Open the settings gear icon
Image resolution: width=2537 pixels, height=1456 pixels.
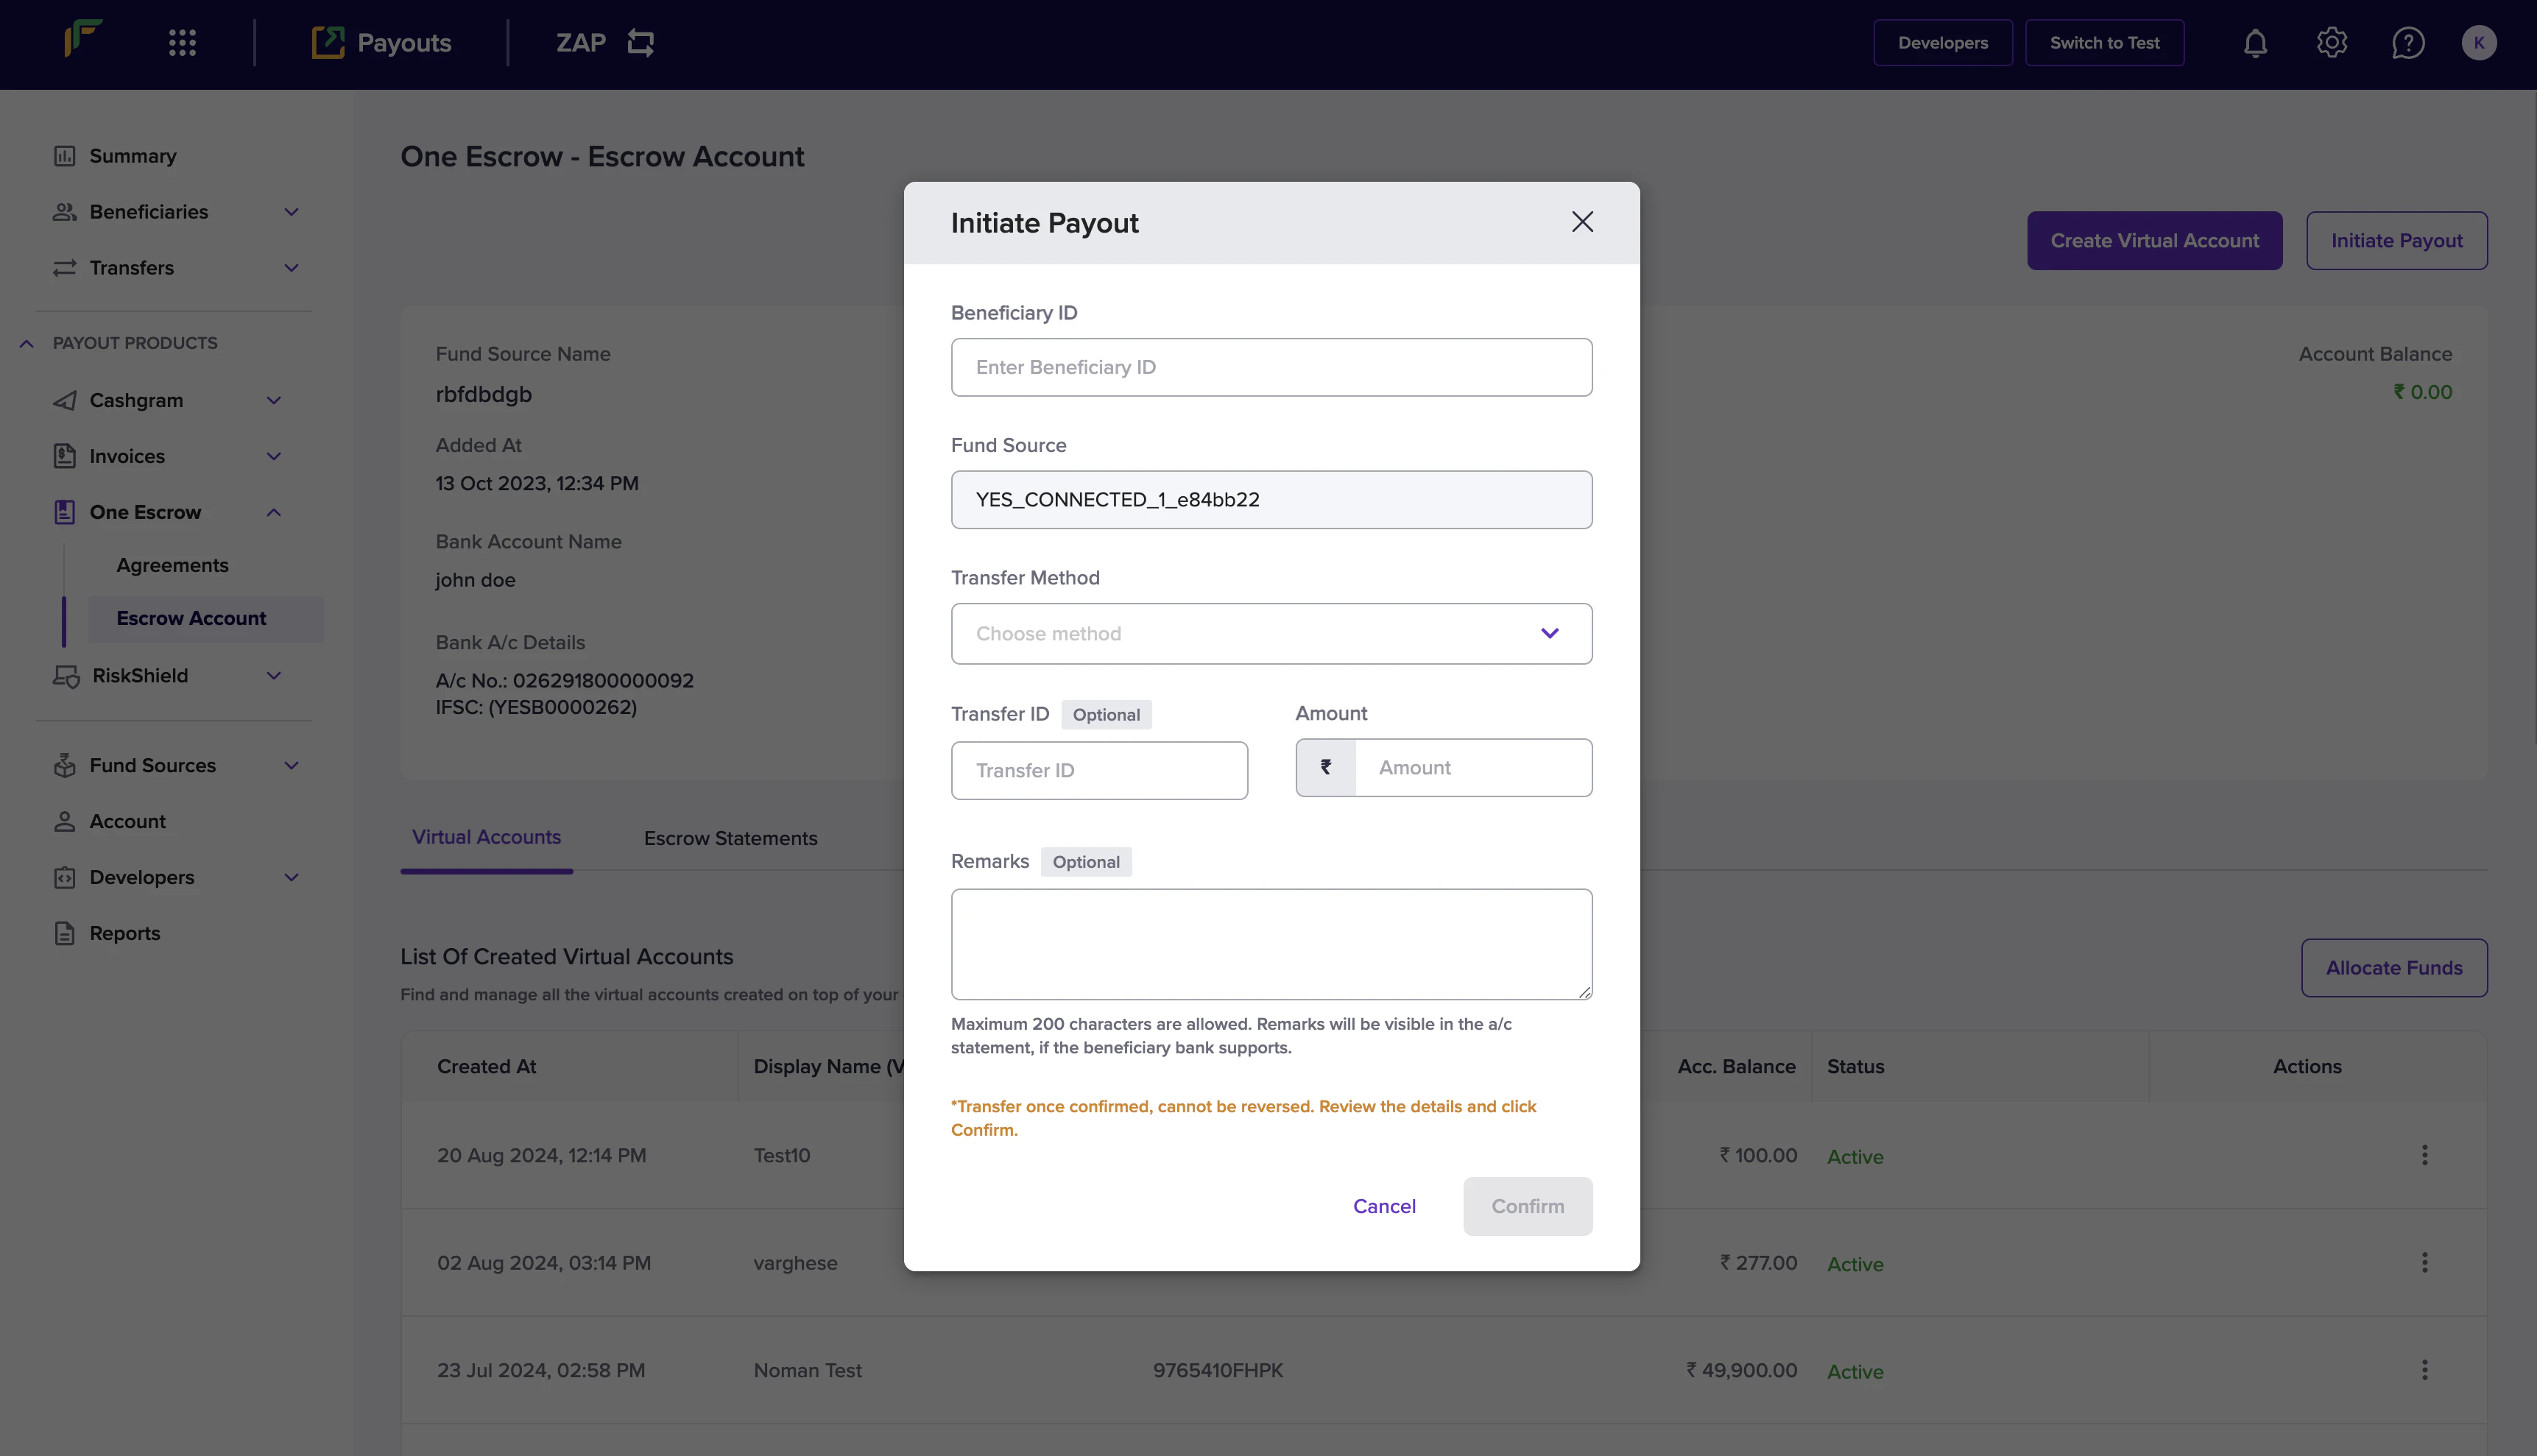pyautogui.click(x=2331, y=43)
